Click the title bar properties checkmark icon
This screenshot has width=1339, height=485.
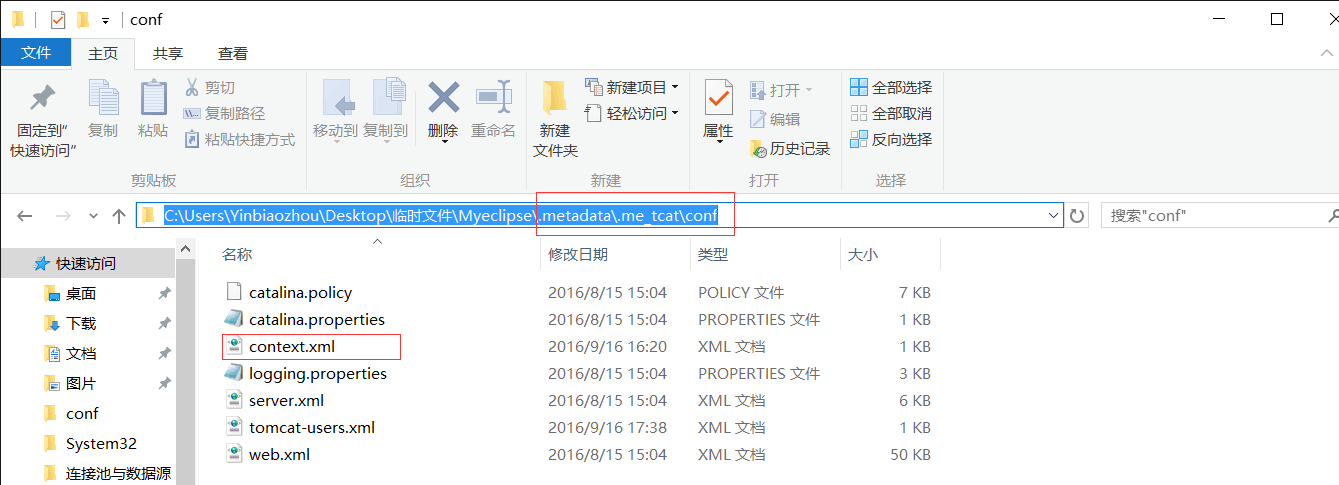point(58,19)
